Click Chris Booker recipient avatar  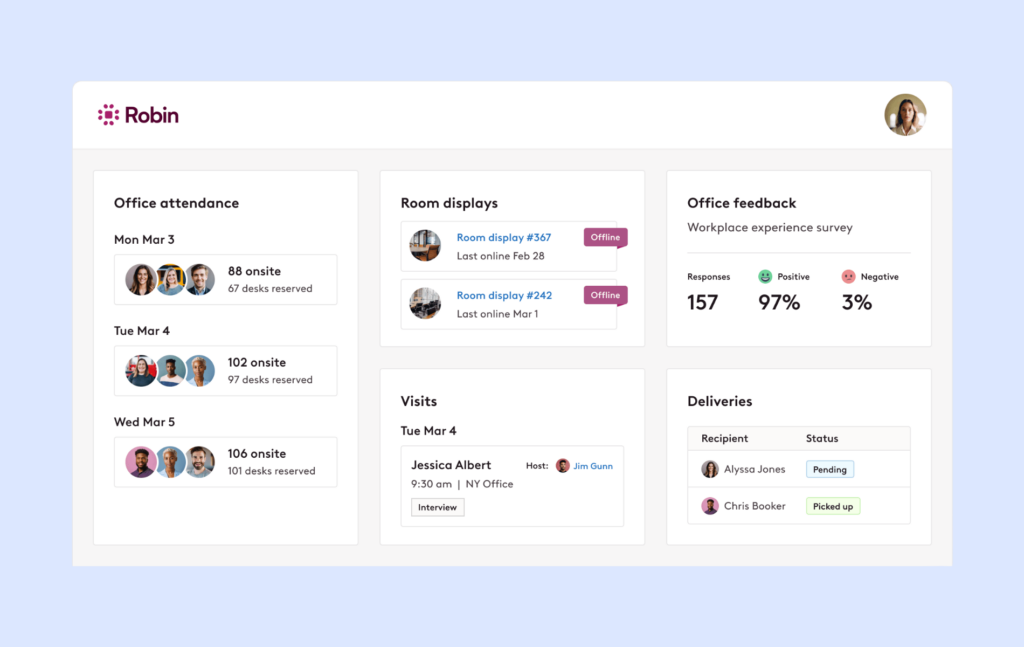tap(710, 506)
